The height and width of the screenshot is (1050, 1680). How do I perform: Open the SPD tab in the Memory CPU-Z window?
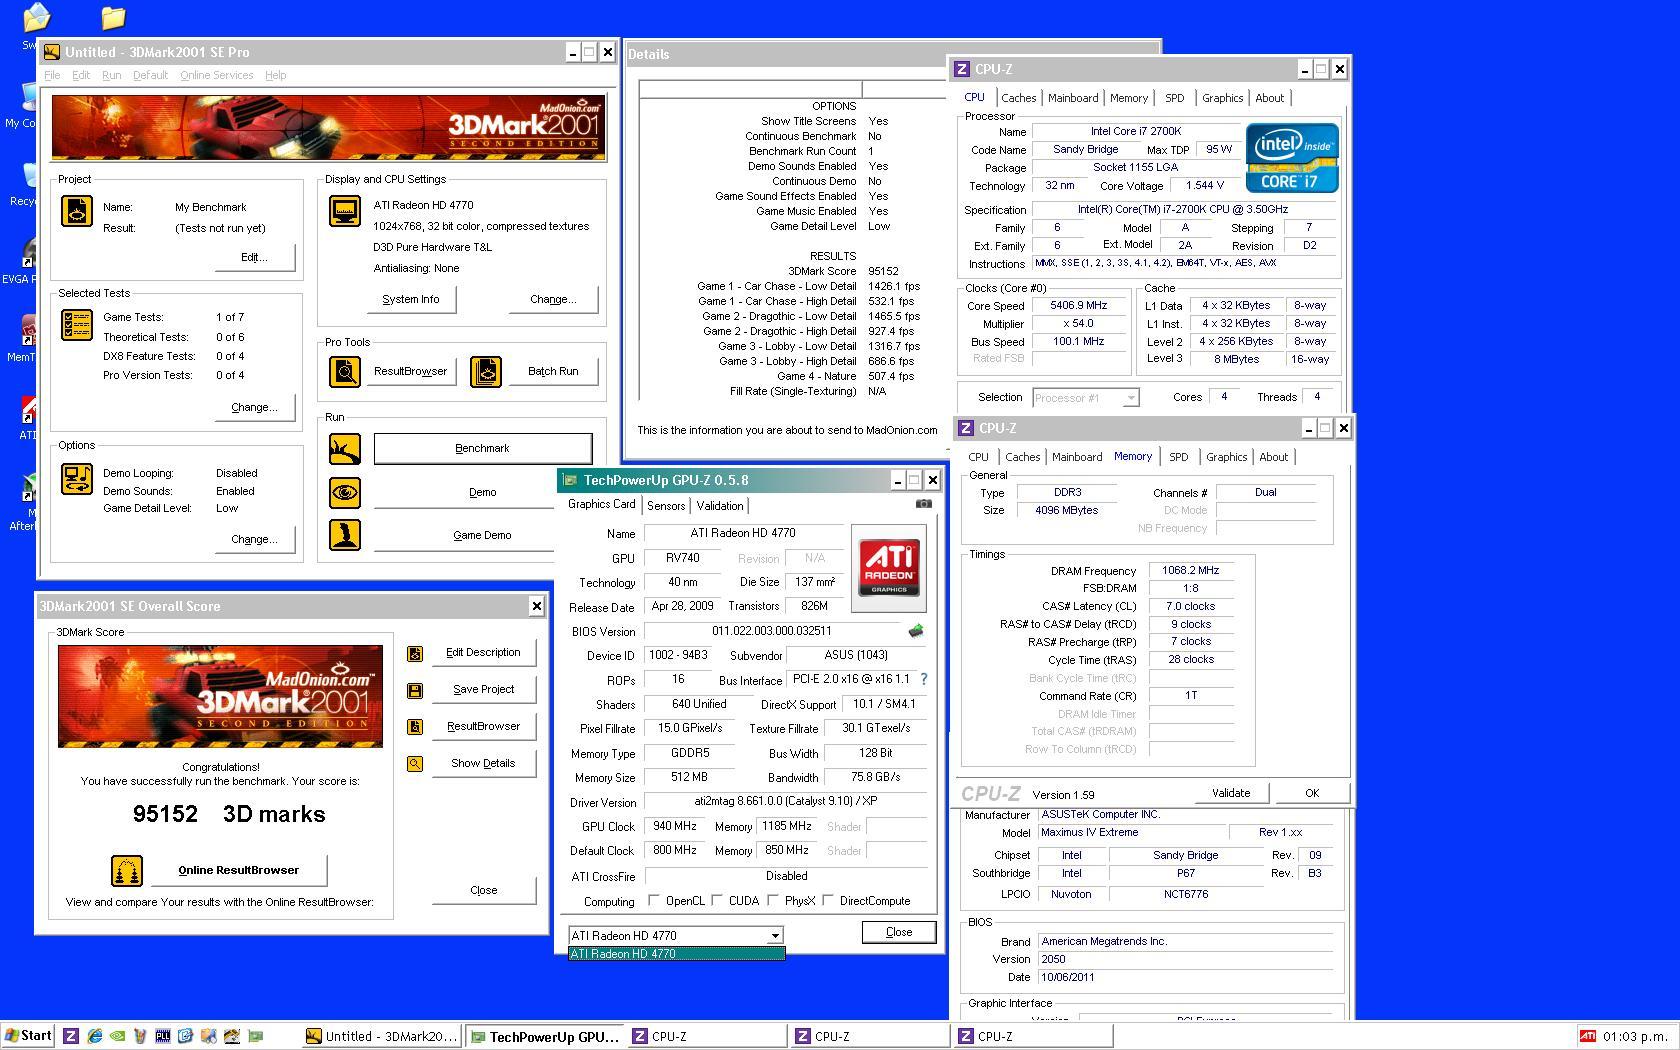coord(1179,457)
